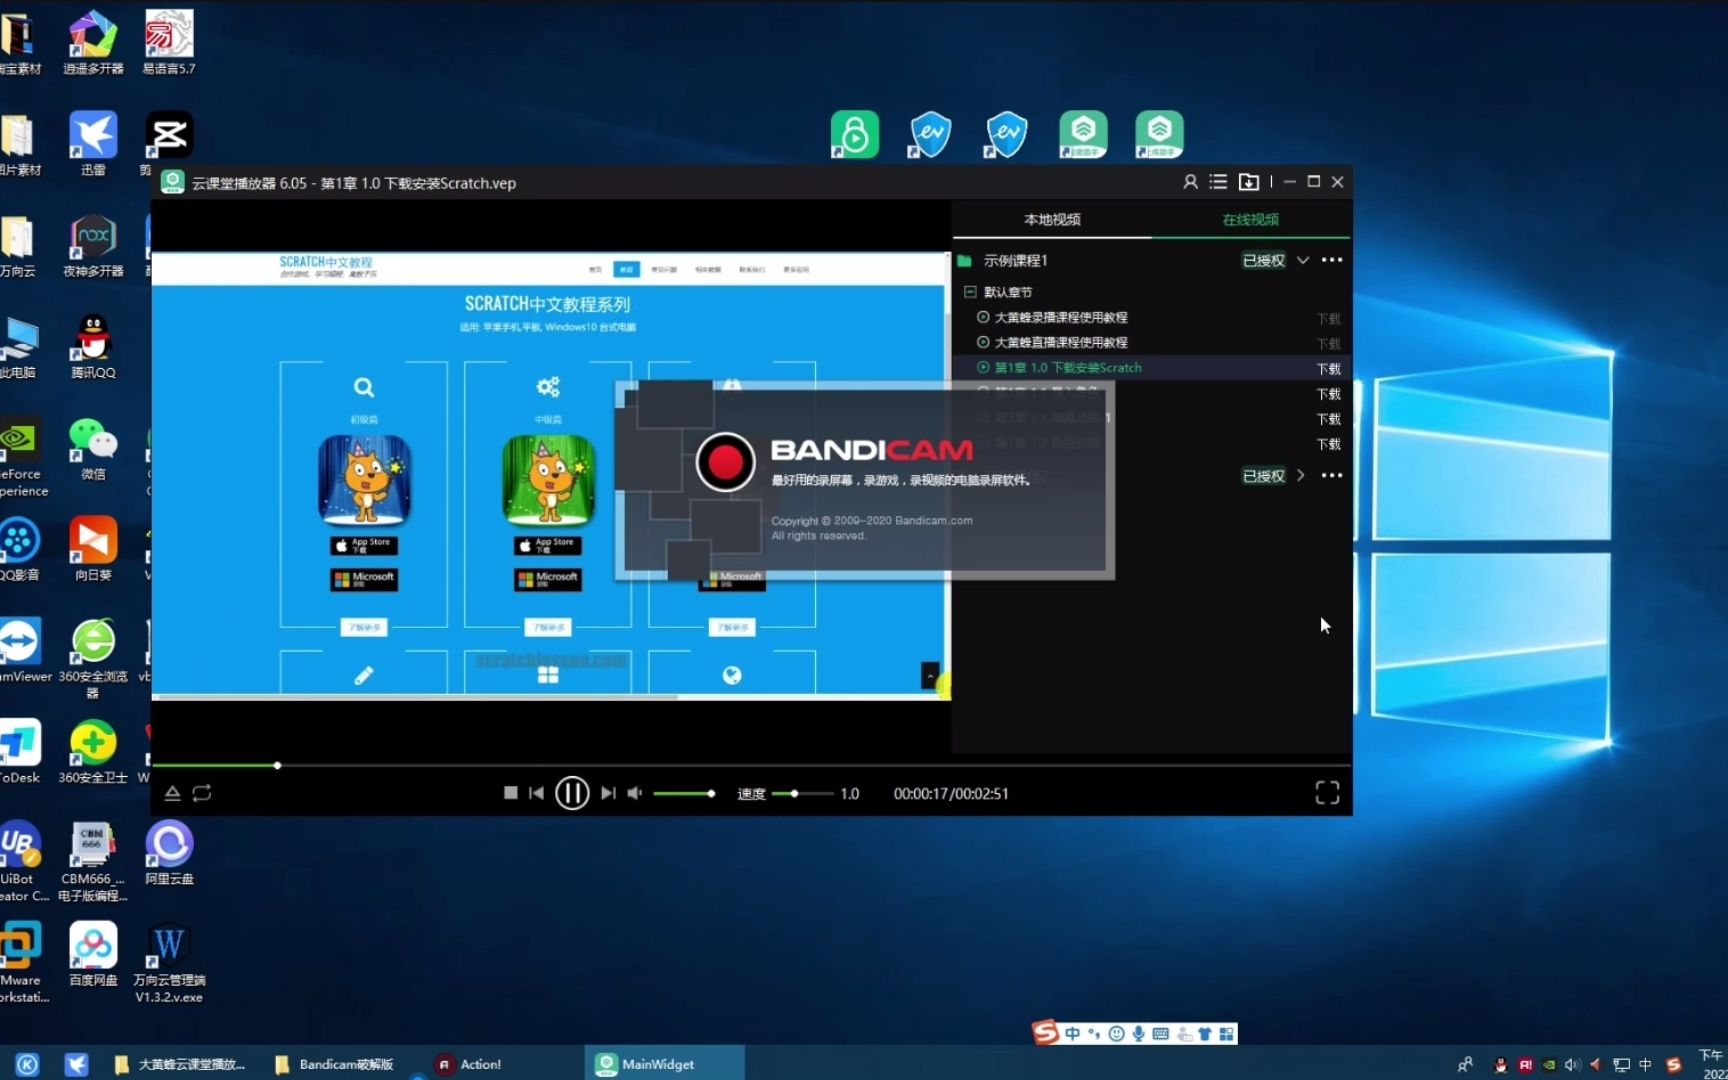Open more options for 示例课程1
Viewport: 1728px width, 1080px height.
click(x=1332, y=260)
